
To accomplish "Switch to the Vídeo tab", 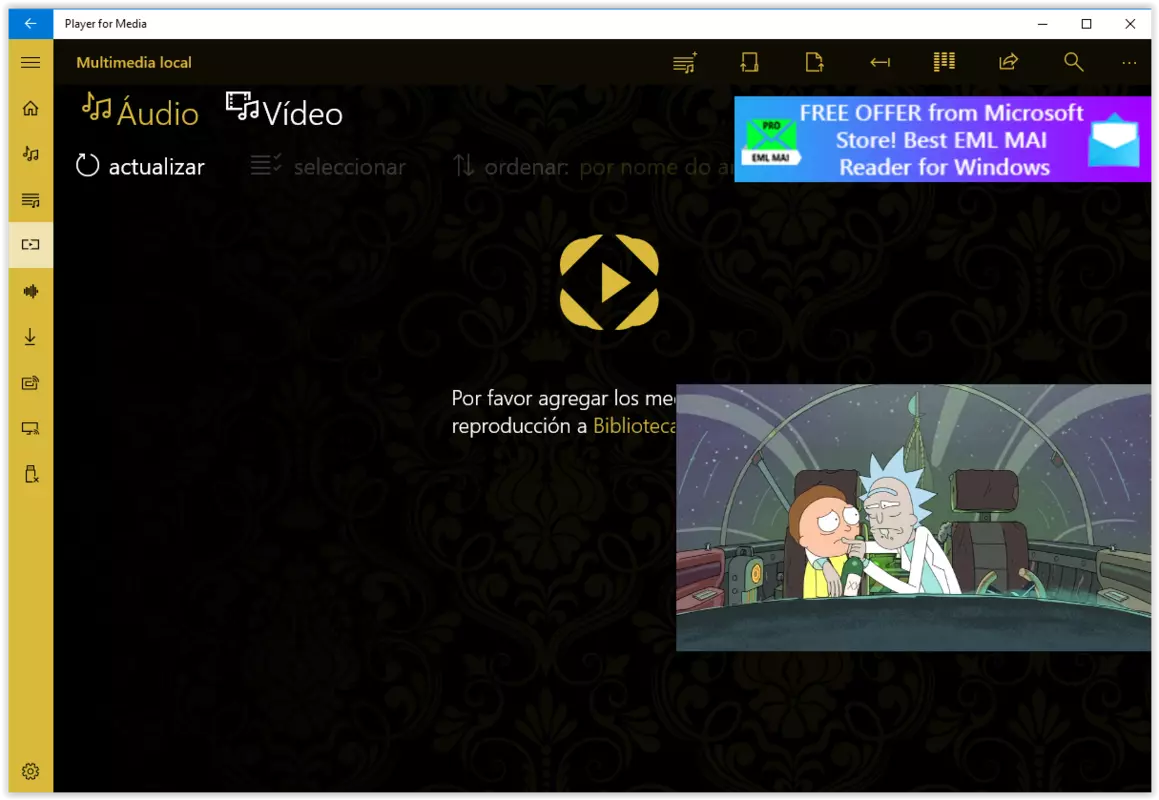I will (x=285, y=112).
